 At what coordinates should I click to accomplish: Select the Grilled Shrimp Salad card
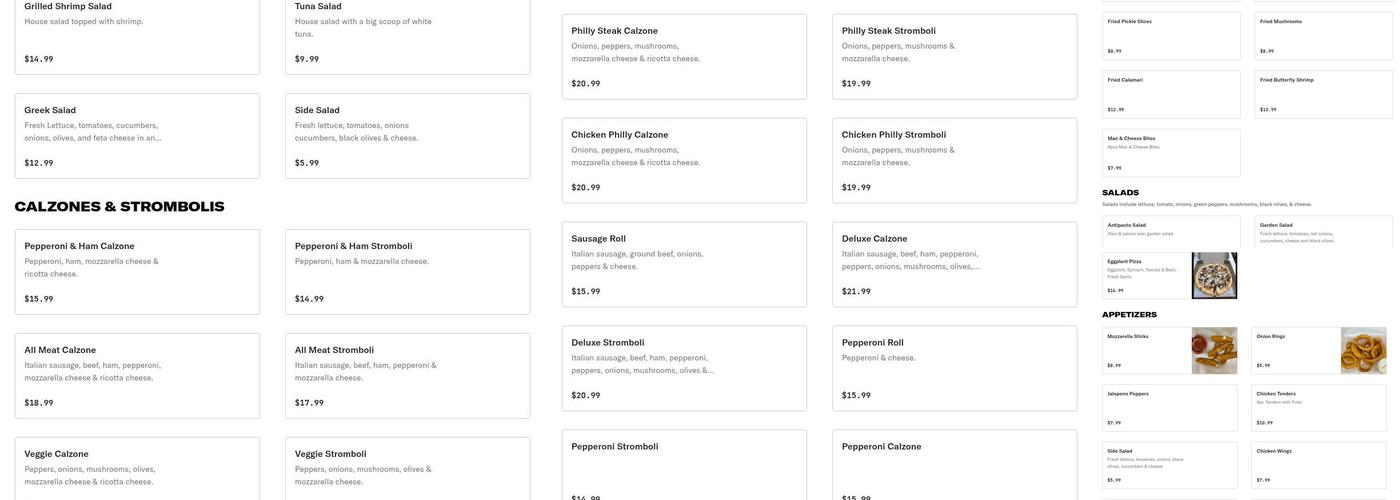(137, 37)
